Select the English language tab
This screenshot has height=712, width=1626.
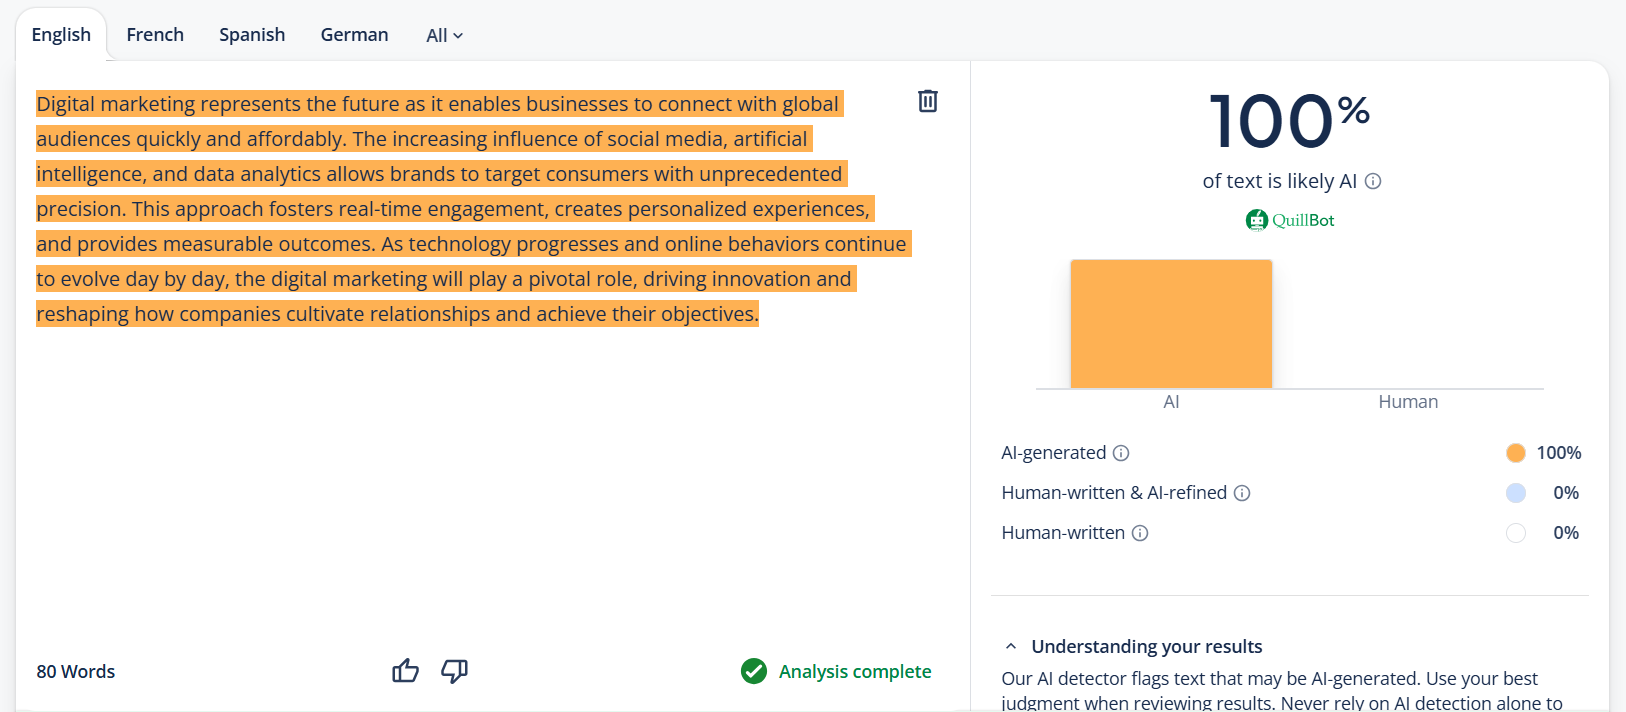point(61,35)
